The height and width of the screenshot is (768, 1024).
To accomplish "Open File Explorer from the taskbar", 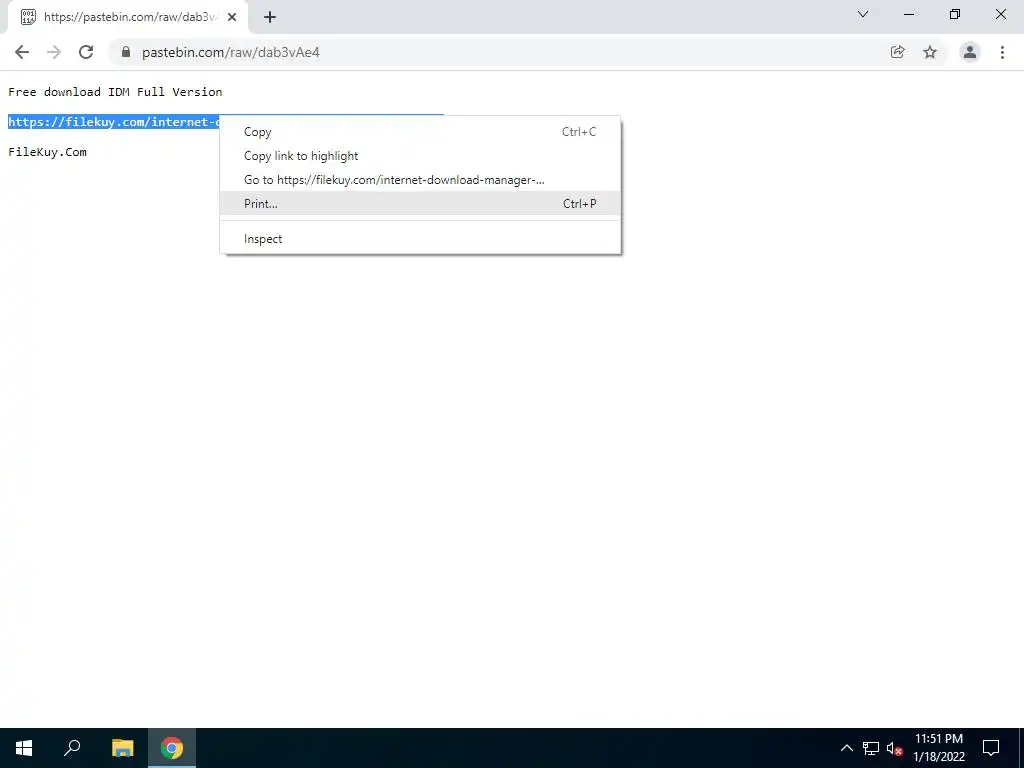I will pos(122,748).
